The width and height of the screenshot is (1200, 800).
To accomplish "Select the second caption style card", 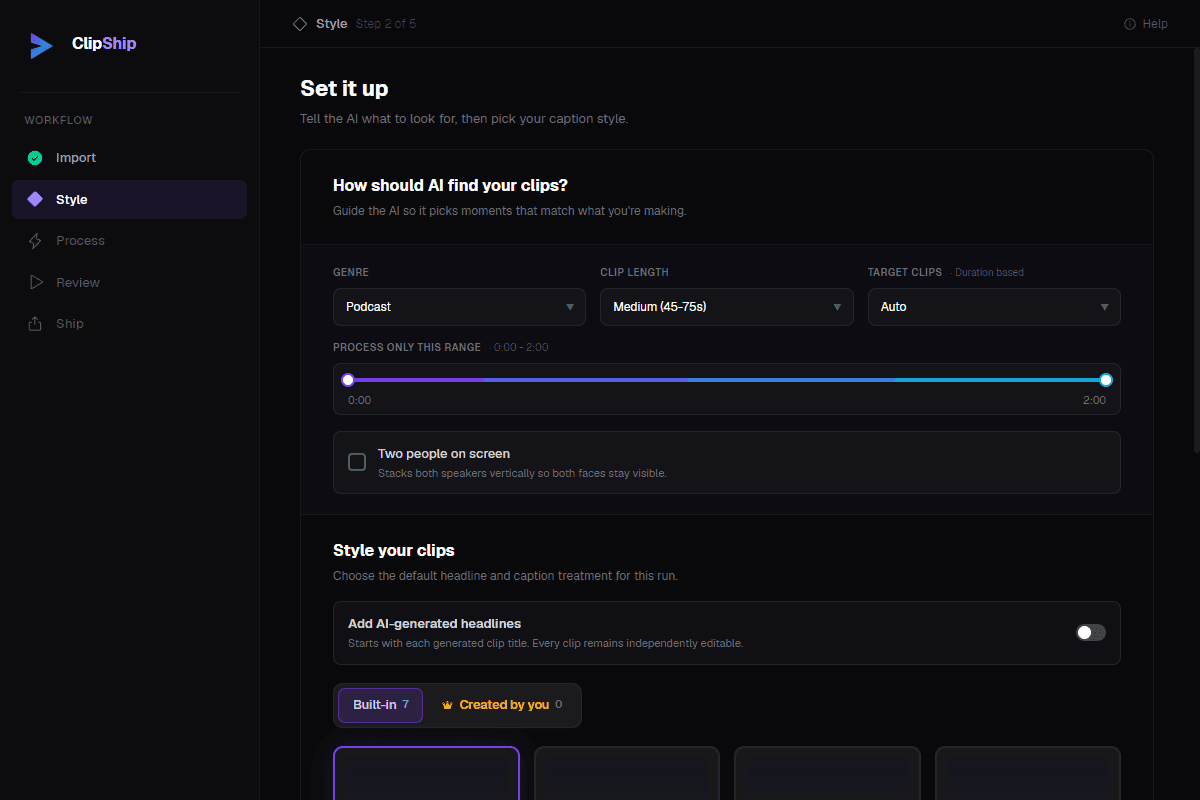I will pyautogui.click(x=627, y=773).
